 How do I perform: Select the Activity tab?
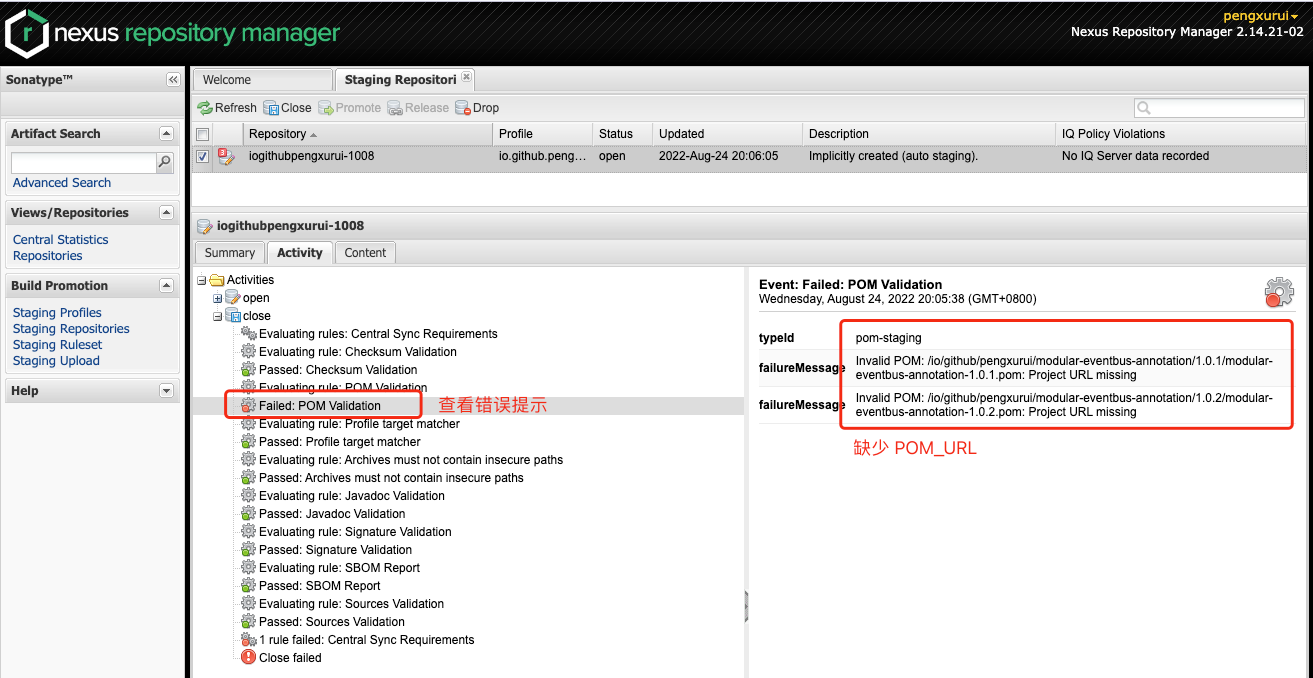[x=300, y=253]
